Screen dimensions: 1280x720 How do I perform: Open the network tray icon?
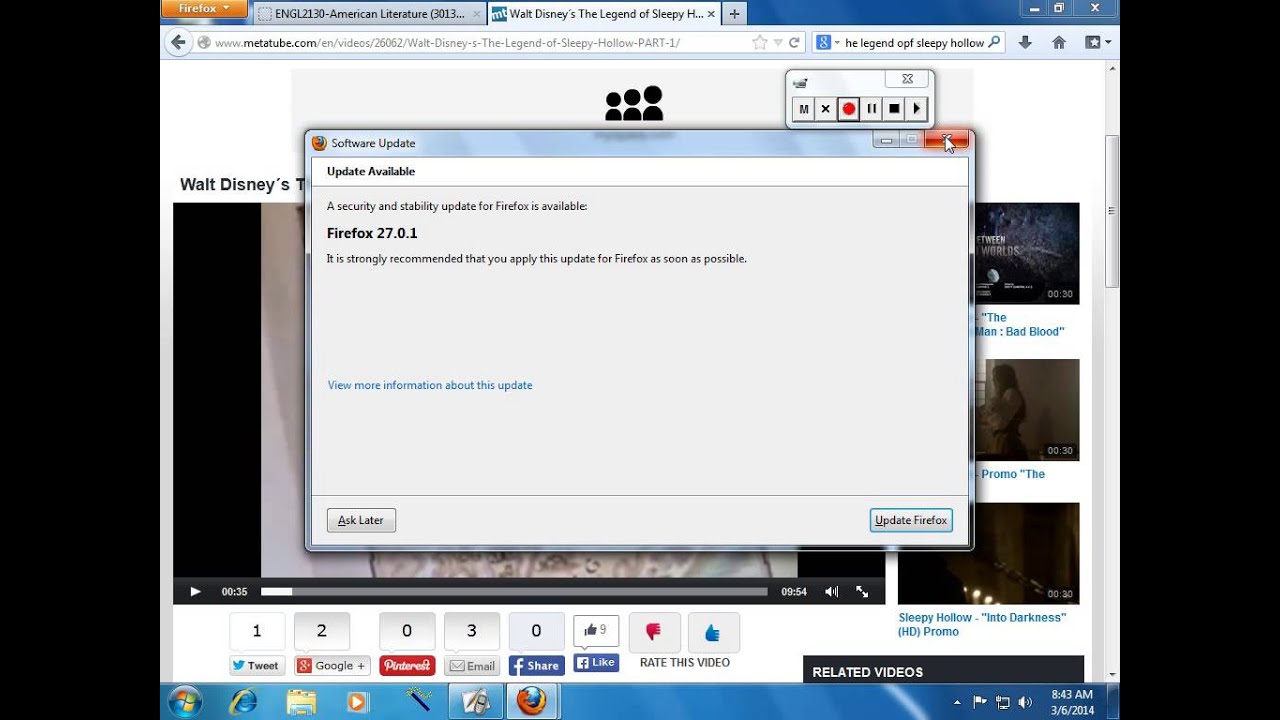coord(1003,702)
